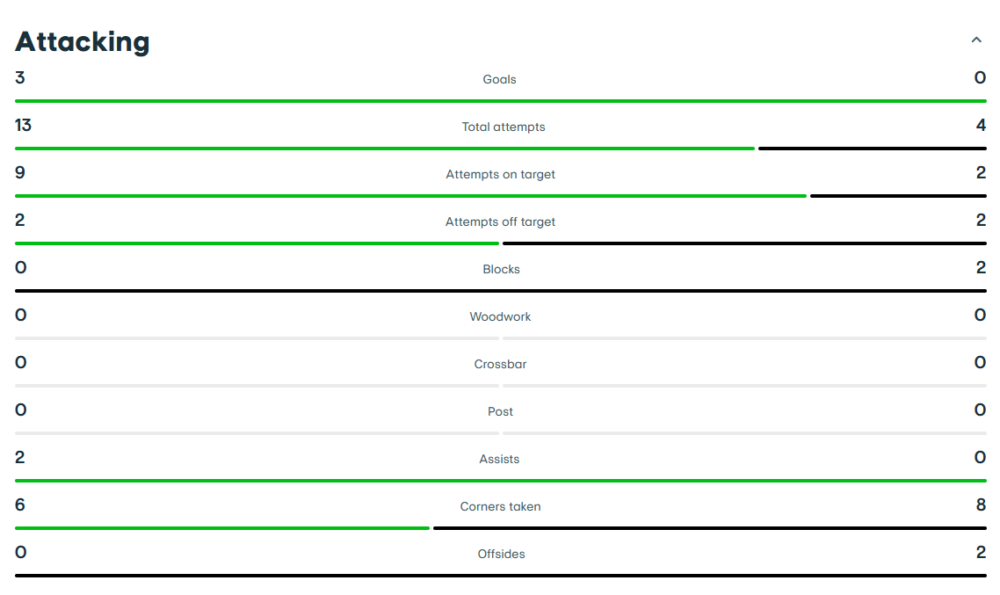Select the Crossbar stat label
This screenshot has height=595, width=1000.
[x=500, y=364]
